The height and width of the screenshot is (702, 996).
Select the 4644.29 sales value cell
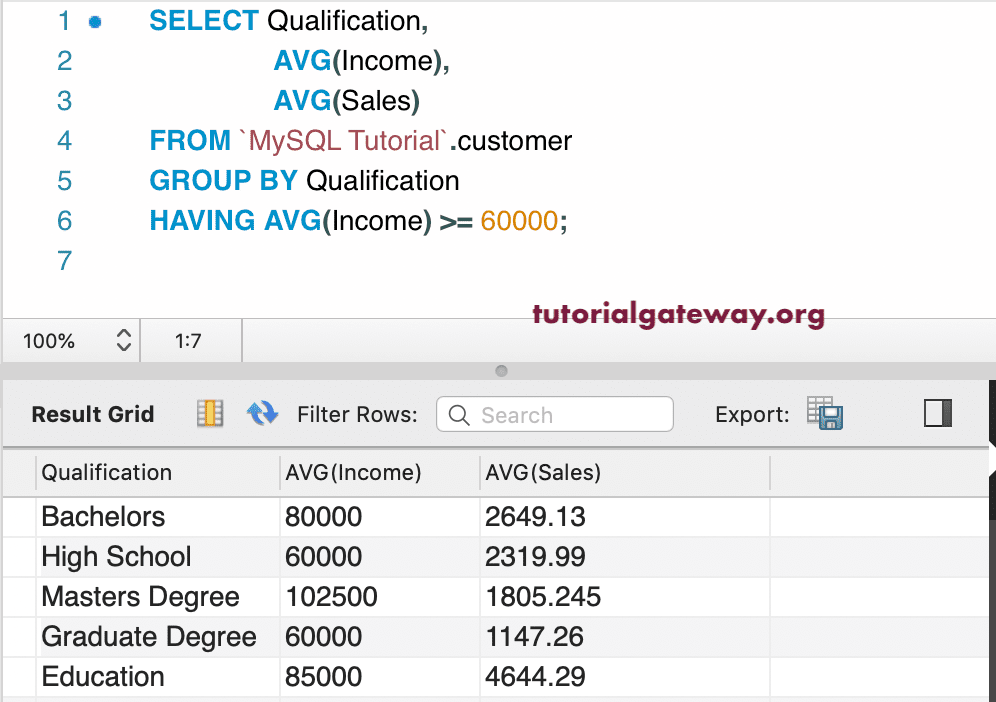[x=535, y=677]
